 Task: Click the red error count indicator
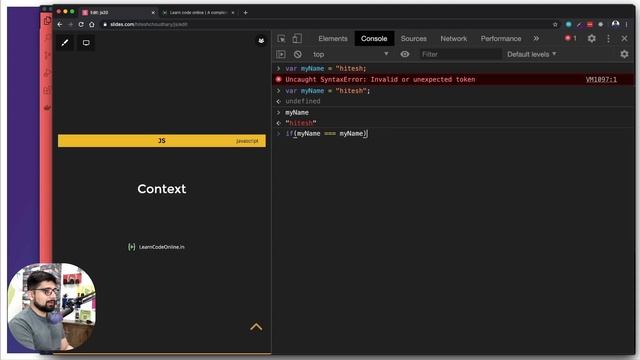[x=571, y=38]
